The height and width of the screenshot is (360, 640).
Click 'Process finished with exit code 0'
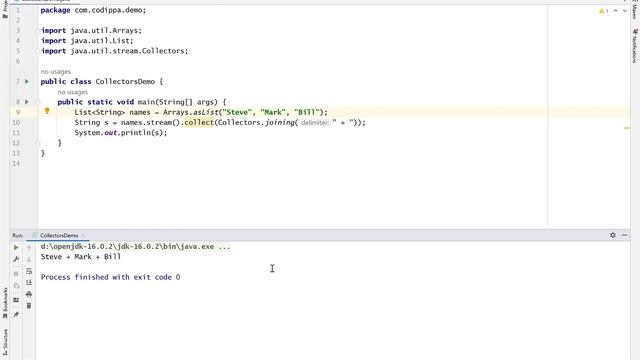[x=110, y=277]
